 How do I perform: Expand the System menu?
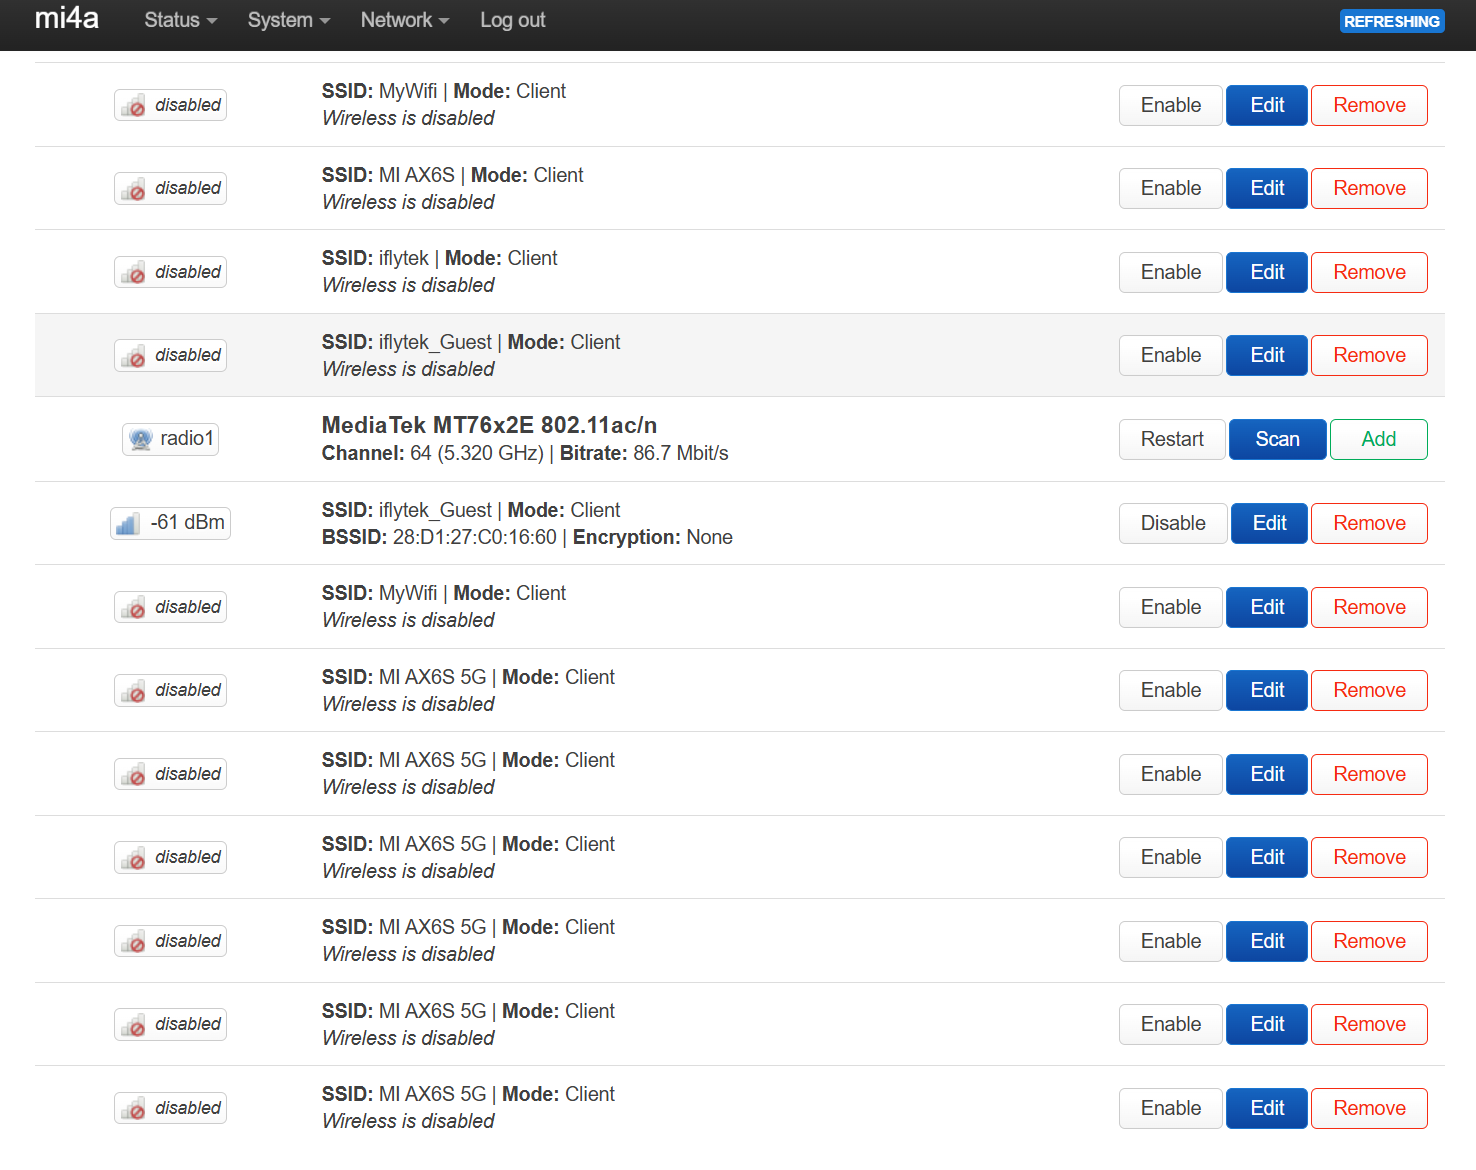pyautogui.click(x=288, y=20)
